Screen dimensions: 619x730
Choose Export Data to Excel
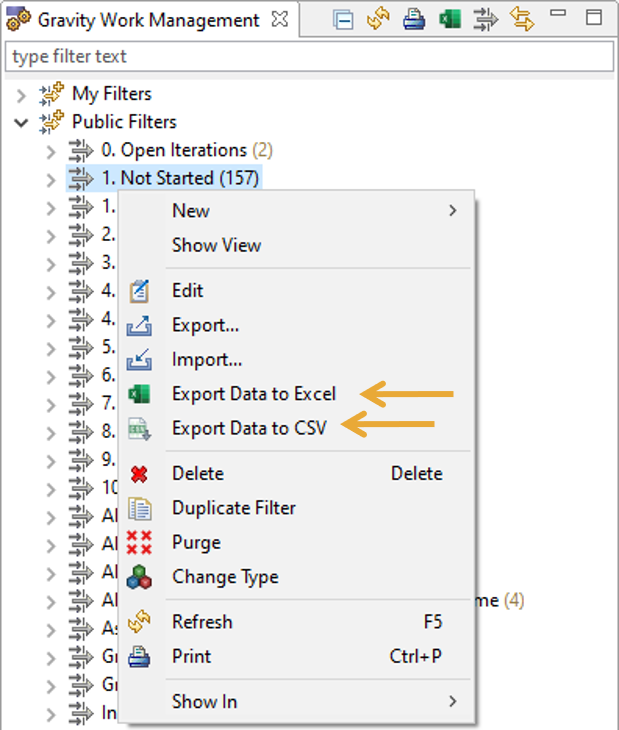click(x=253, y=394)
